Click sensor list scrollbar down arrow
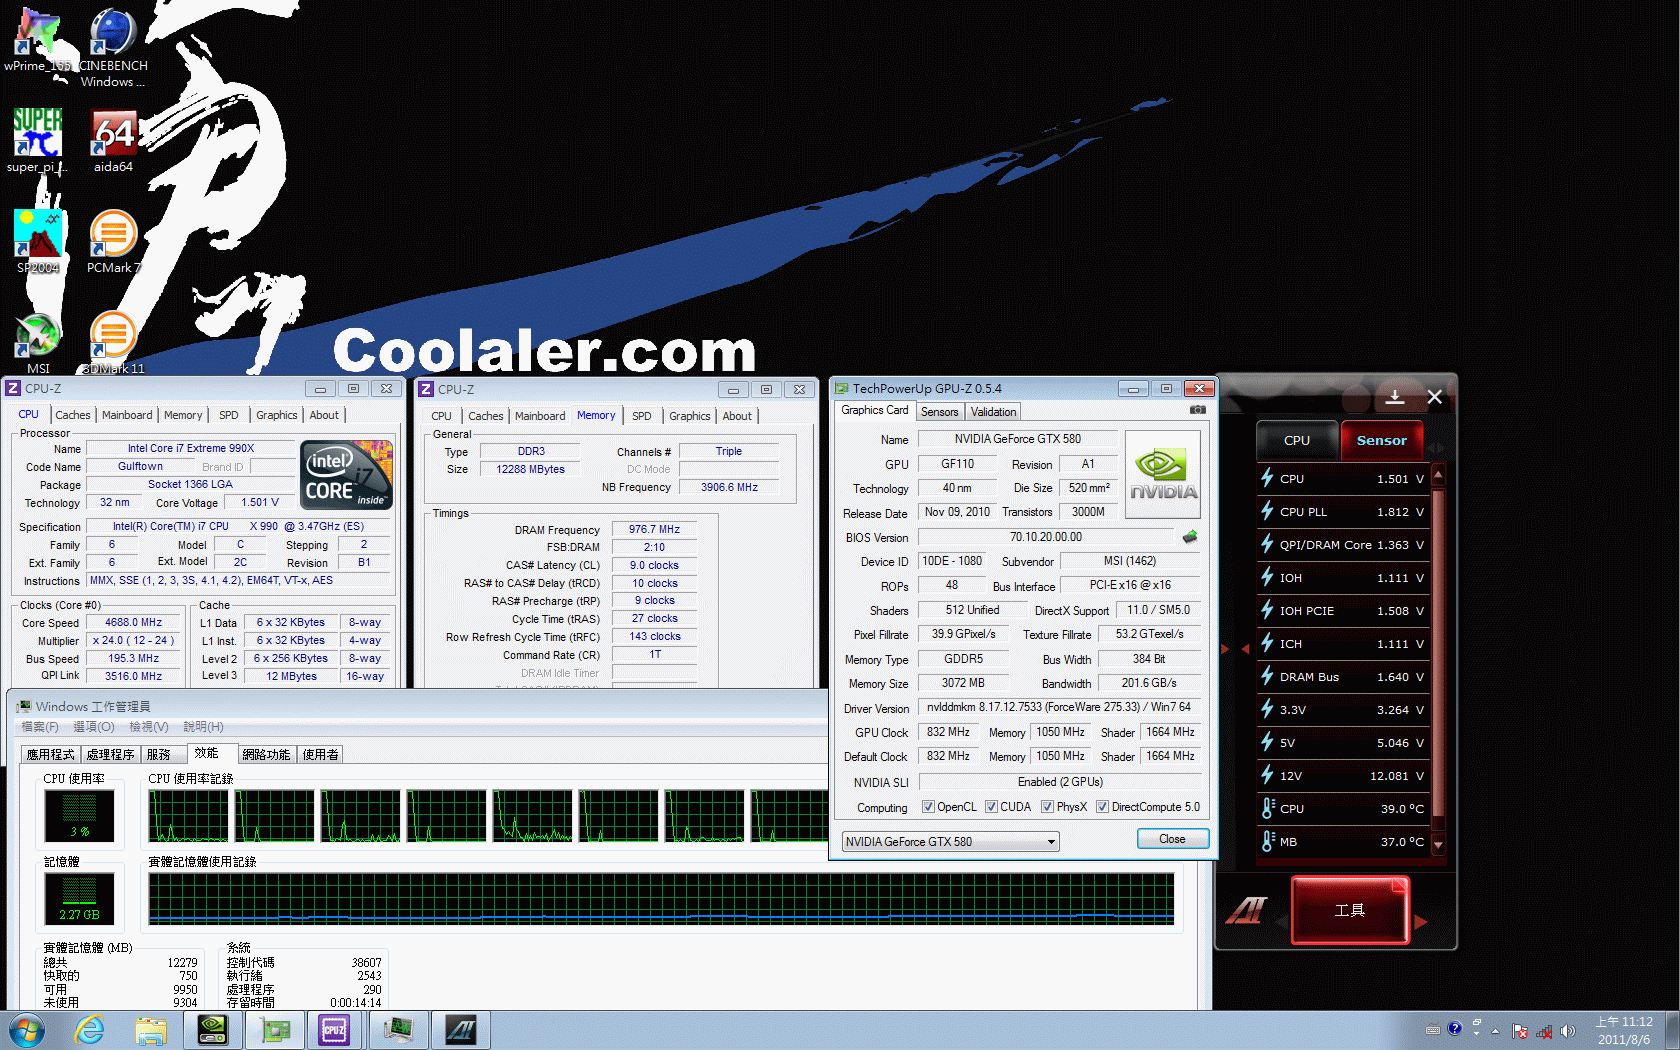The width and height of the screenshot is (1680, 1050). click(1438, 845)
